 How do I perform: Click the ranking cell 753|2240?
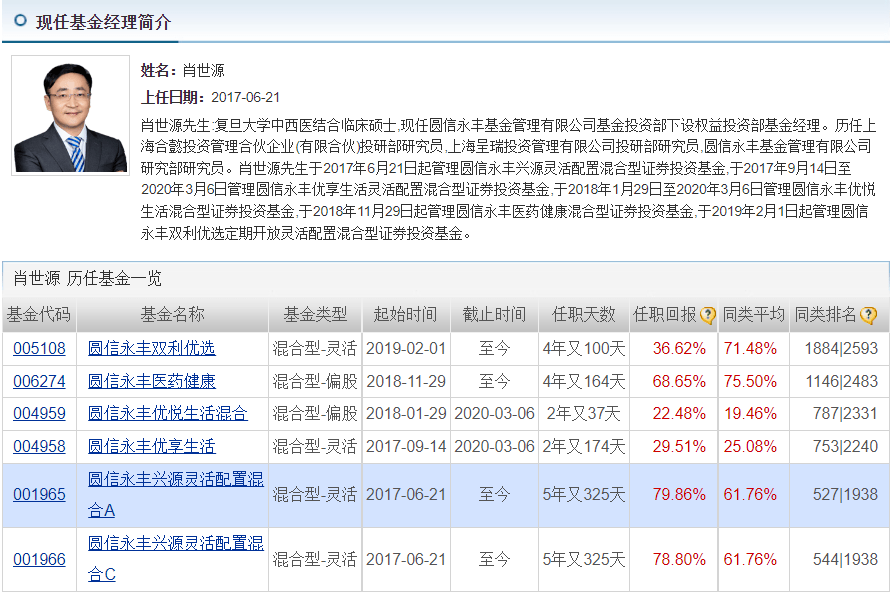[x=845, y=446]
